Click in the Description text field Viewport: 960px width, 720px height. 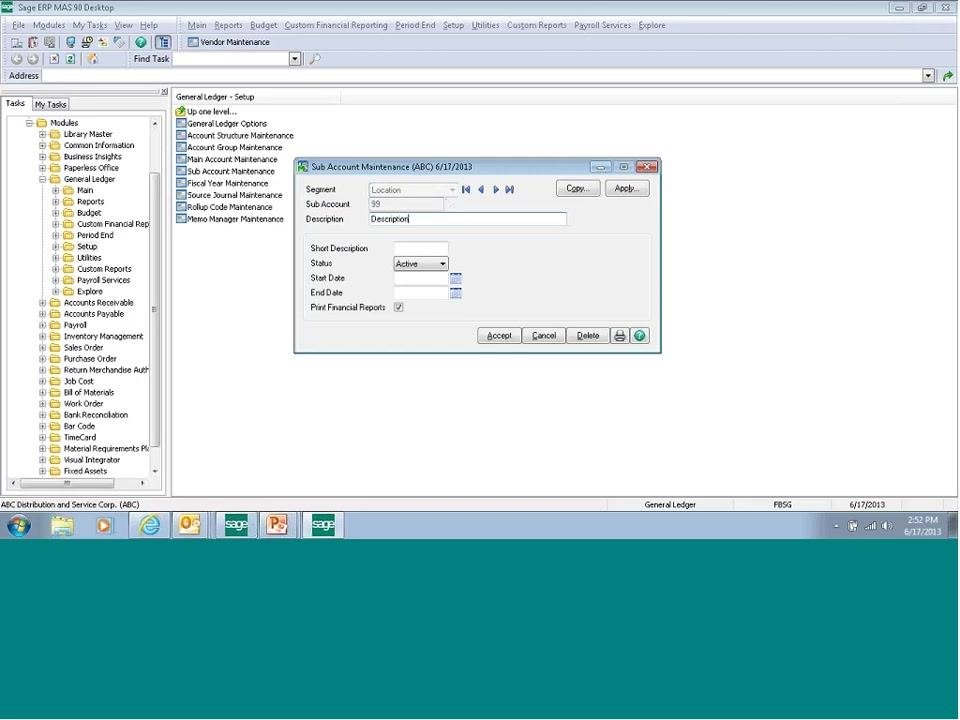pyautogui.click(x=468, y=219)
